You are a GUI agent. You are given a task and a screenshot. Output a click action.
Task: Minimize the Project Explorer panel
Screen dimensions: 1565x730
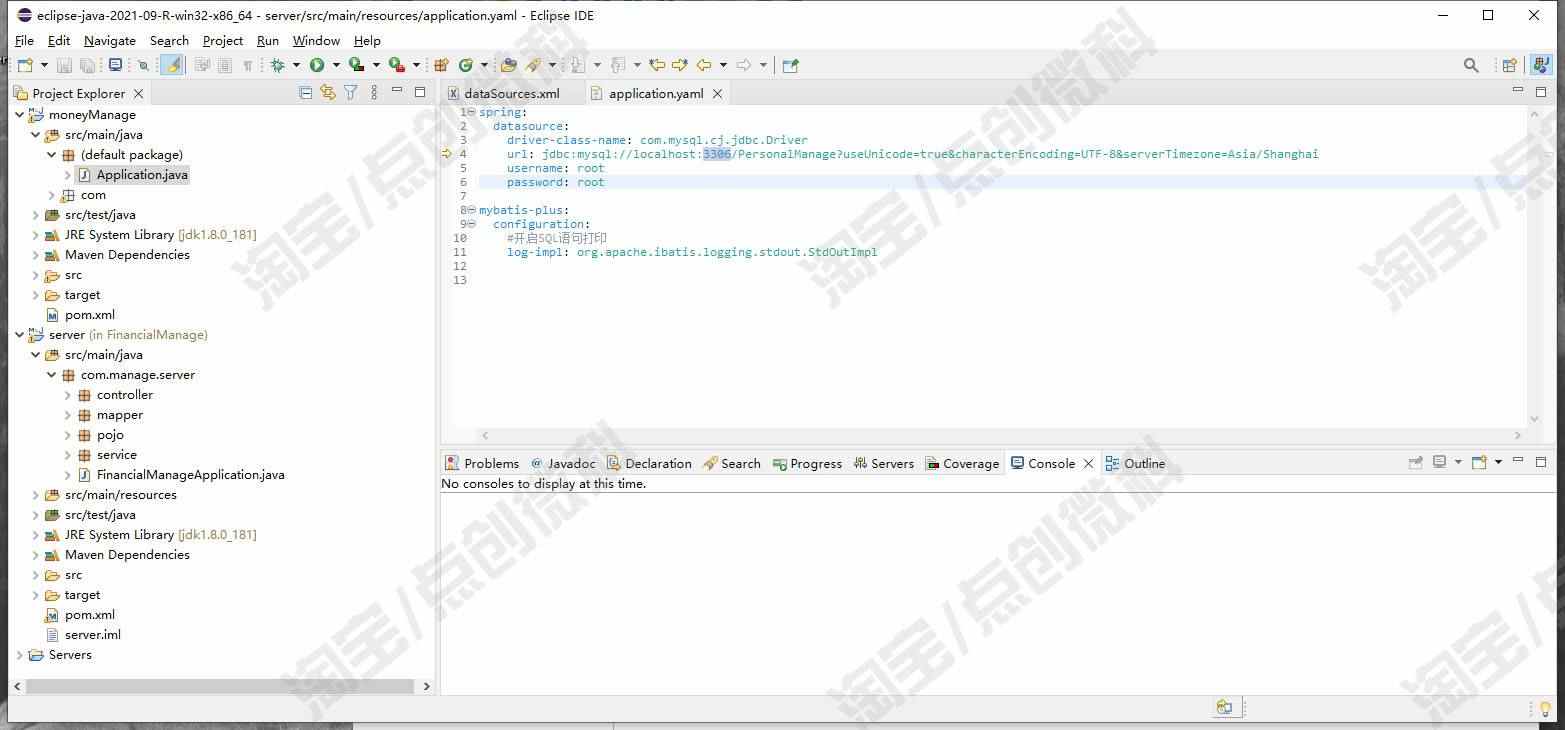[397, 92]
